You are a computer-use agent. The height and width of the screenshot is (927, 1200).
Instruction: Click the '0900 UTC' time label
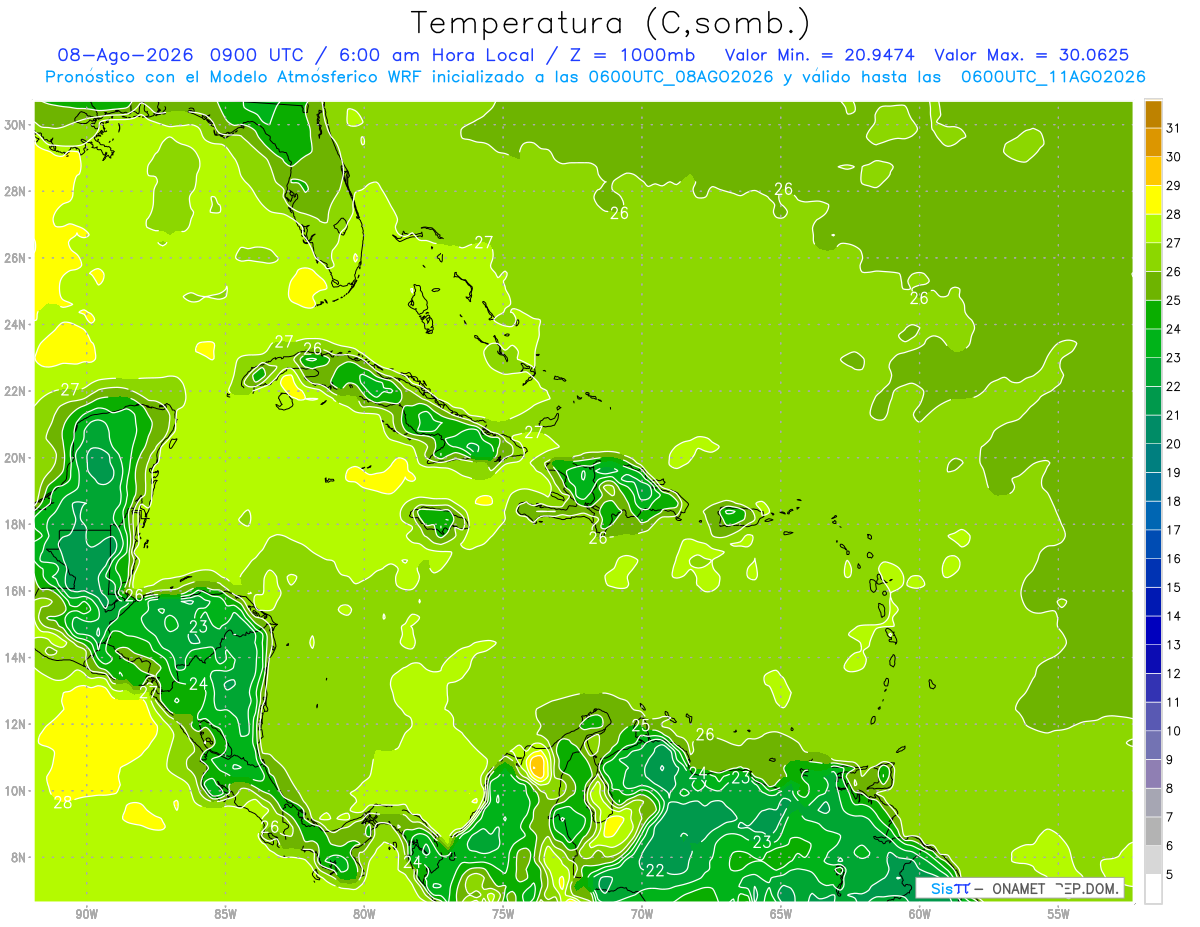point(256,55)
